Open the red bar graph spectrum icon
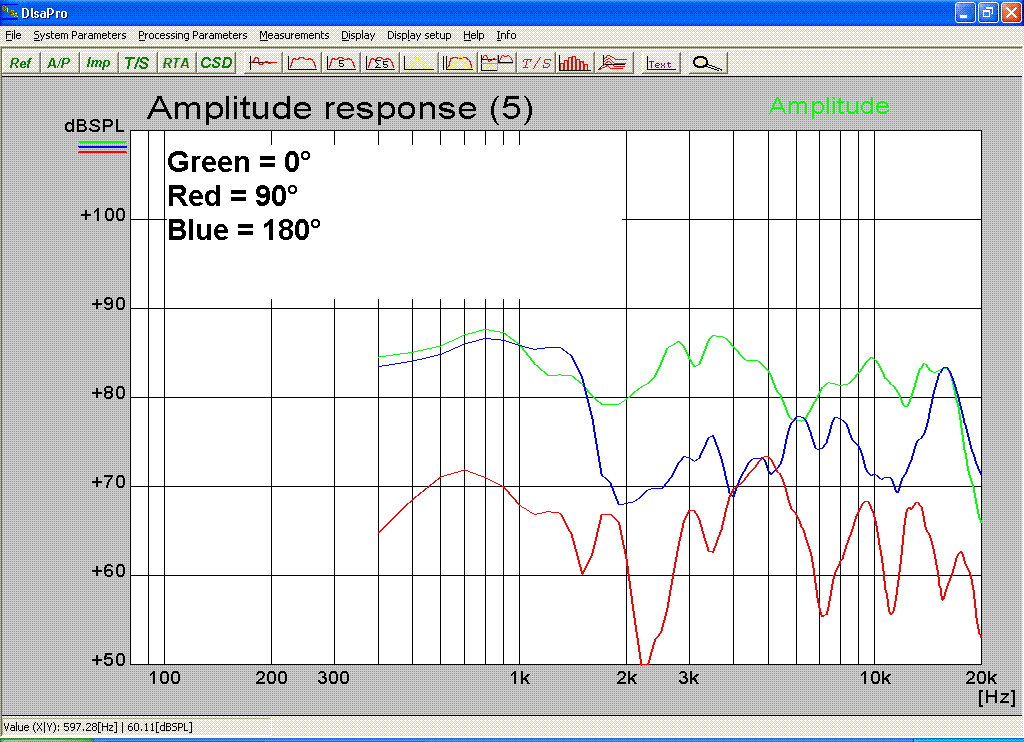The image size is (1024, 742). coord(575,63)
